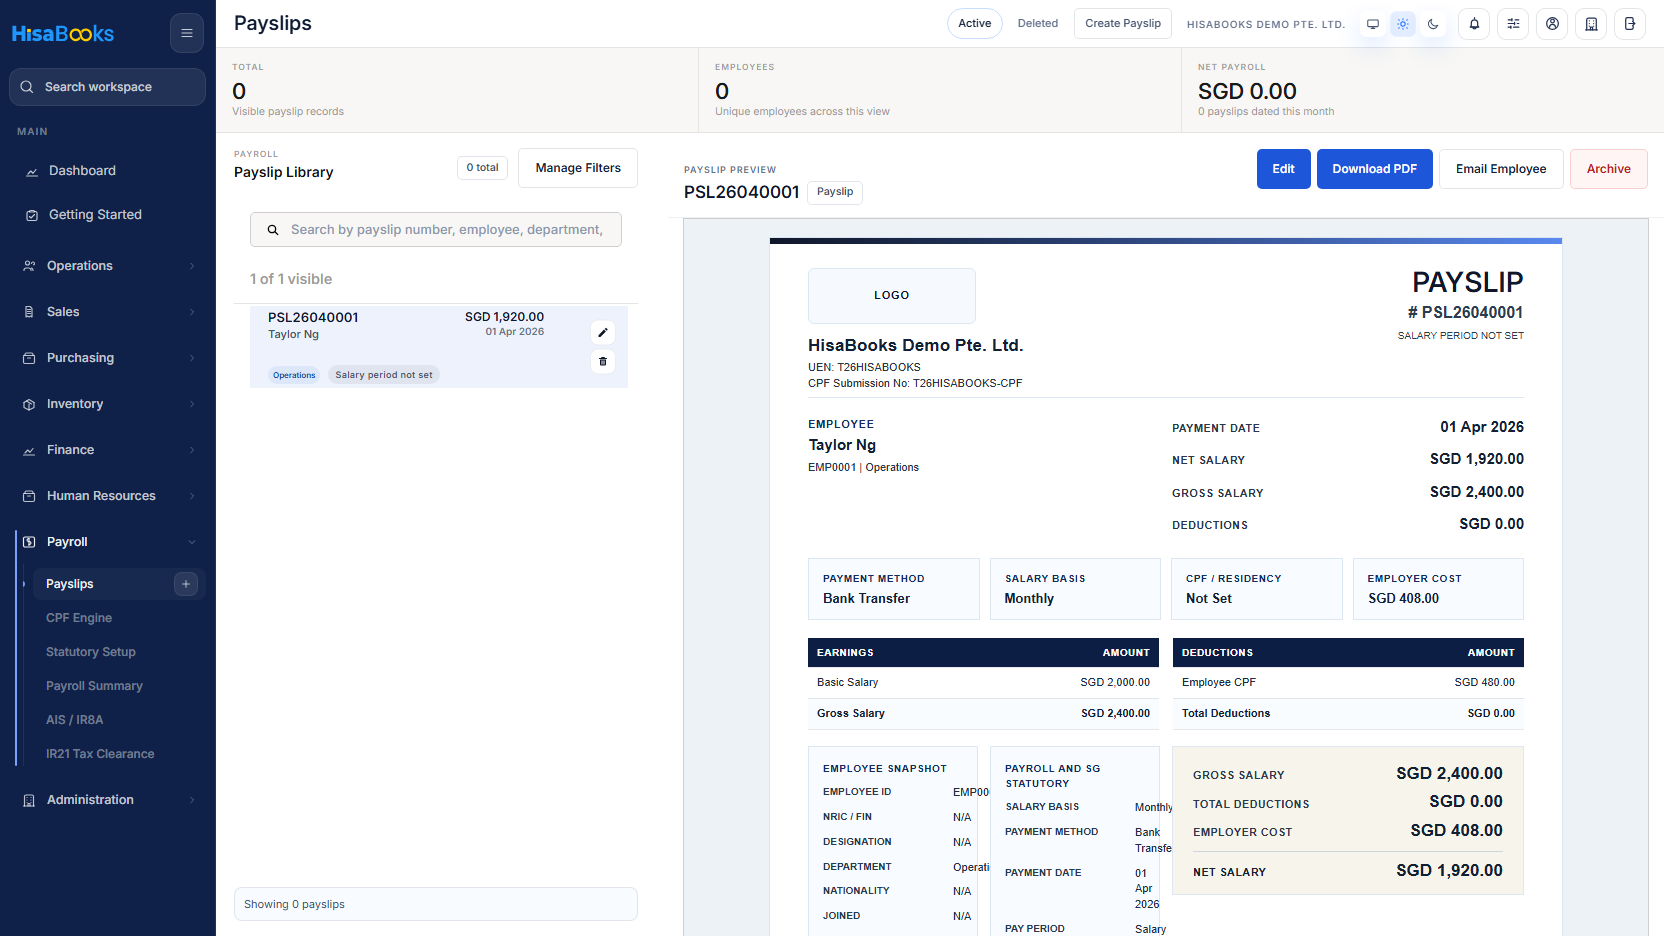Click LOGO placeholder on payslip
Screen dimensions: 1664x936
pos(892,296)
